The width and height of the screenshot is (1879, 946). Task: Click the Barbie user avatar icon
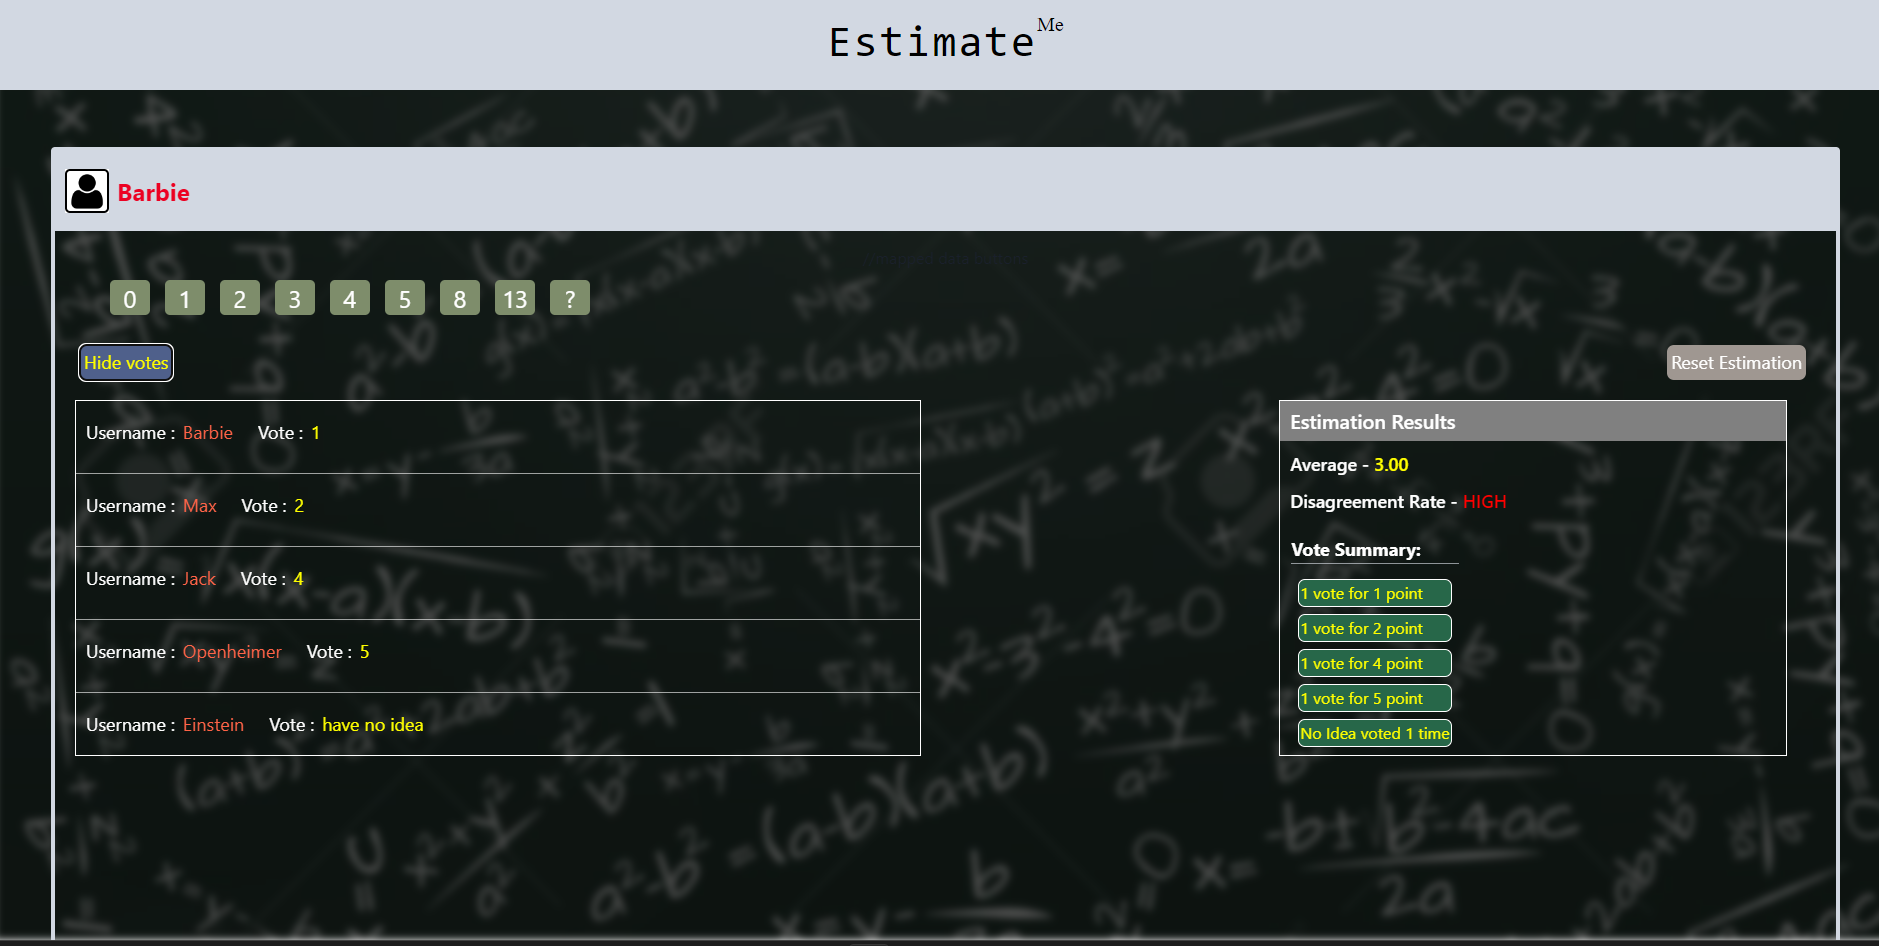click(x=87, y=191)
